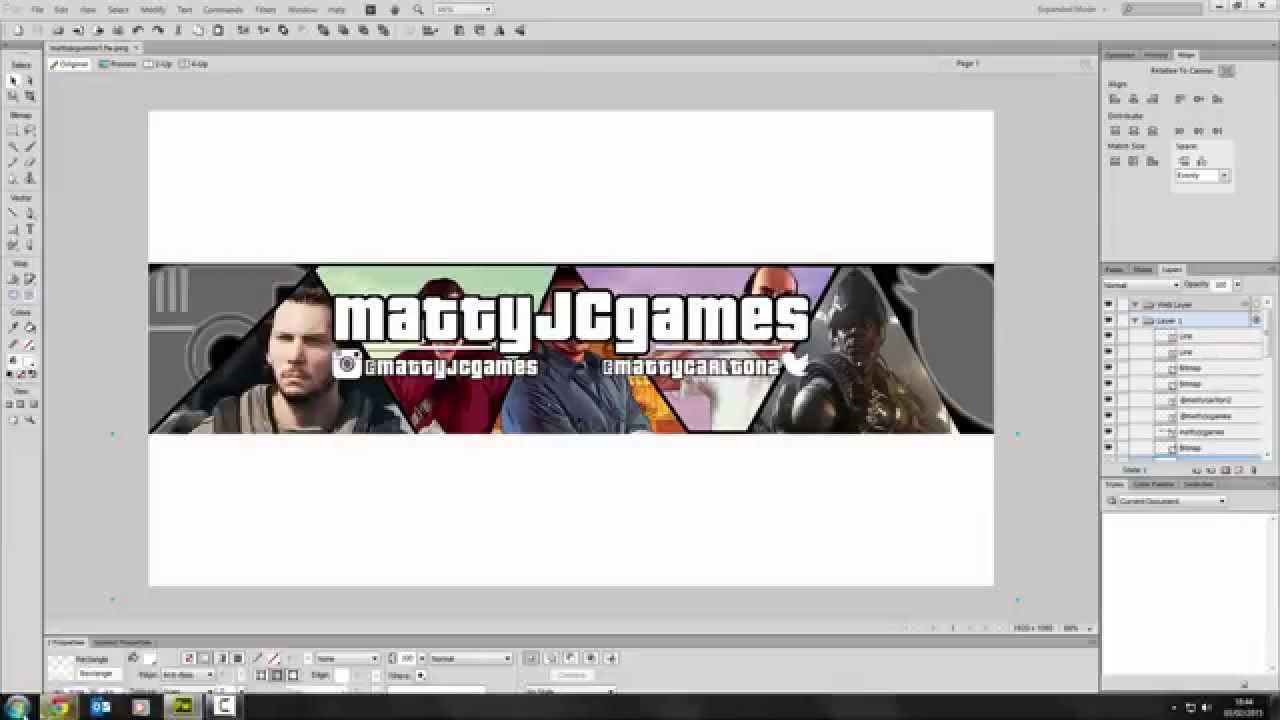Viewport: 1280px width, 720px height.
Task: Click the fill color swatch in Properties
Action: pyautogui.click(x=151, y=659)
